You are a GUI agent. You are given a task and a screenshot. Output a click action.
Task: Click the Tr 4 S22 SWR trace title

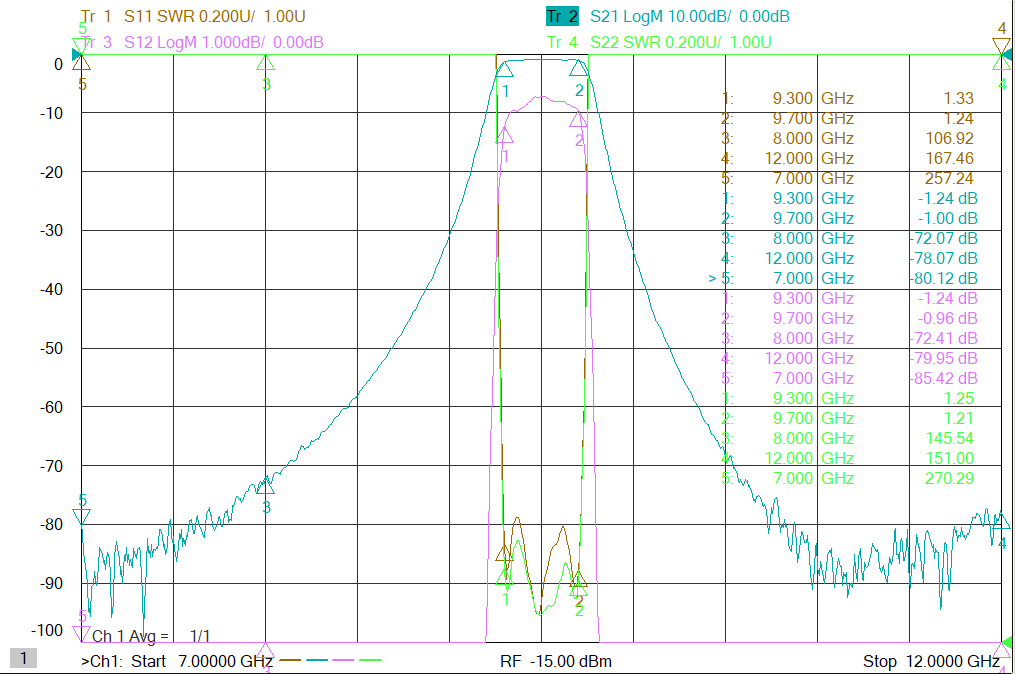659,42
